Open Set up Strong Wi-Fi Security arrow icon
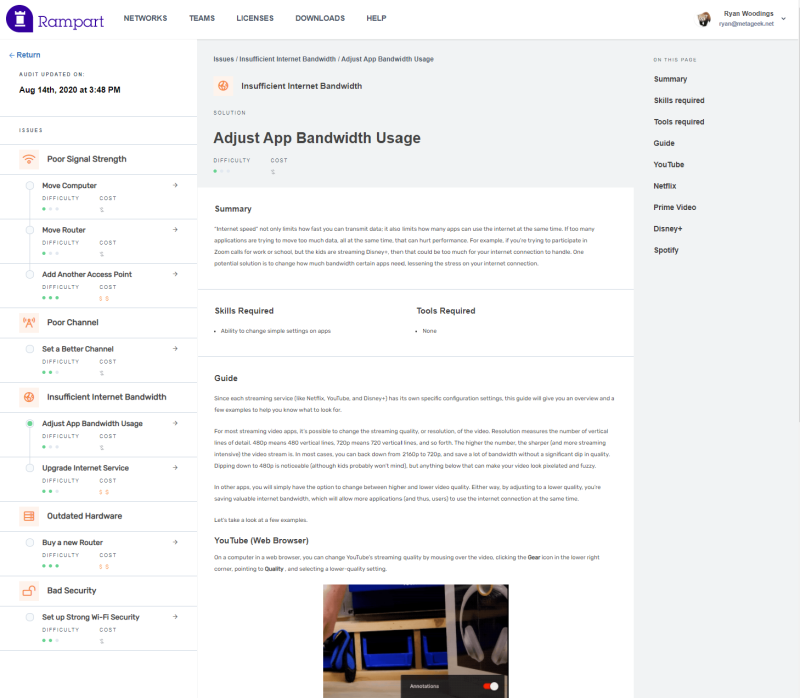This screenshot has height=698, width=800. 175,617
